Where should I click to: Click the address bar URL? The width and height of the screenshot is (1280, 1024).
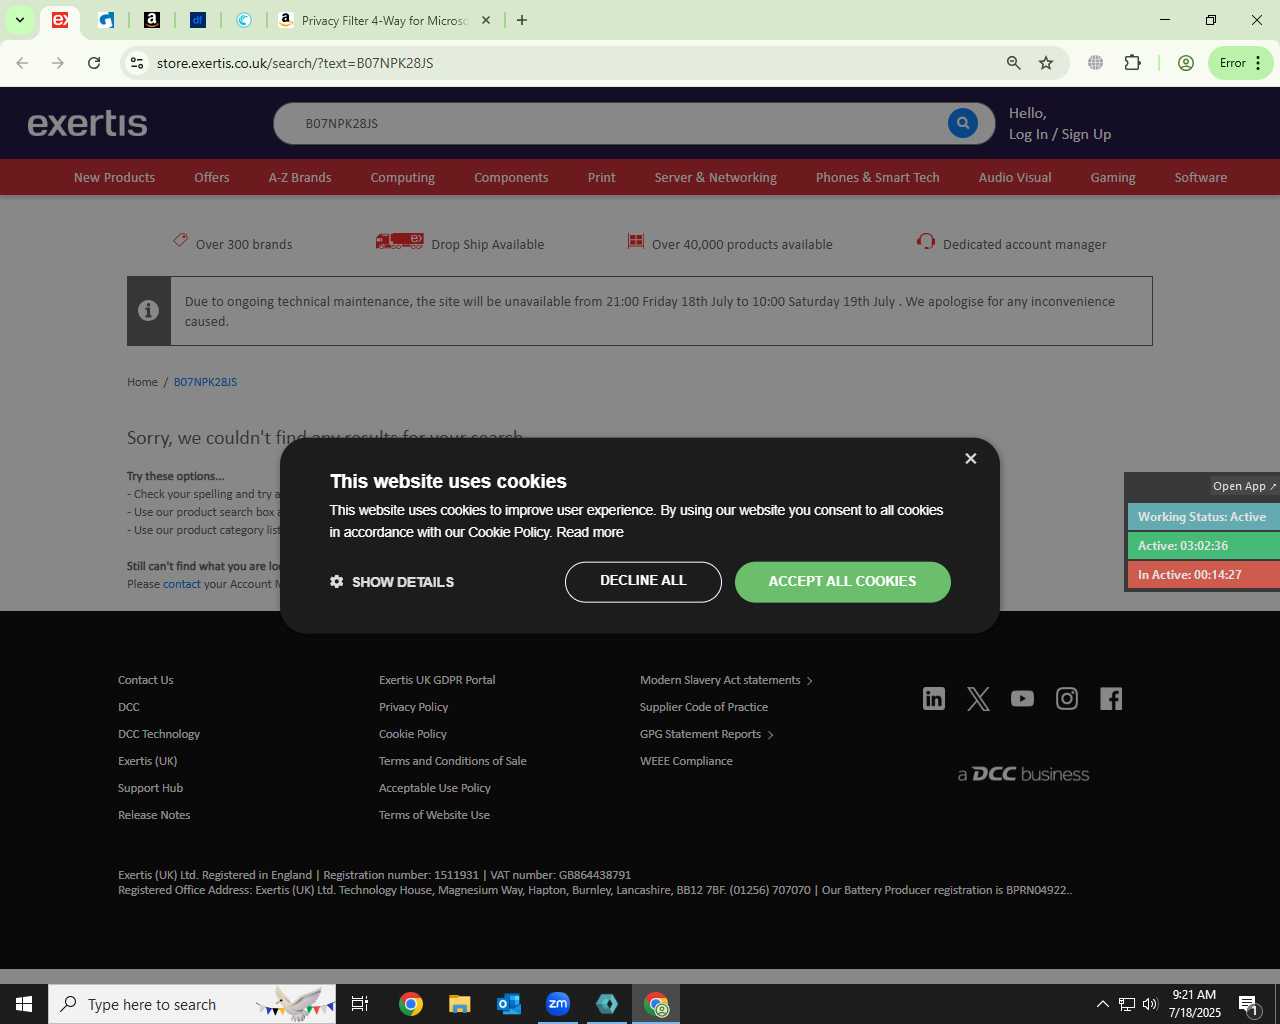295,63
